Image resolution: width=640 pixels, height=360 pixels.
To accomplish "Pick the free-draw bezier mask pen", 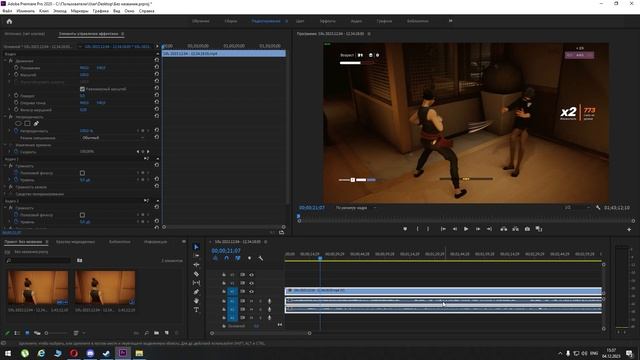I will click(36, 123).
